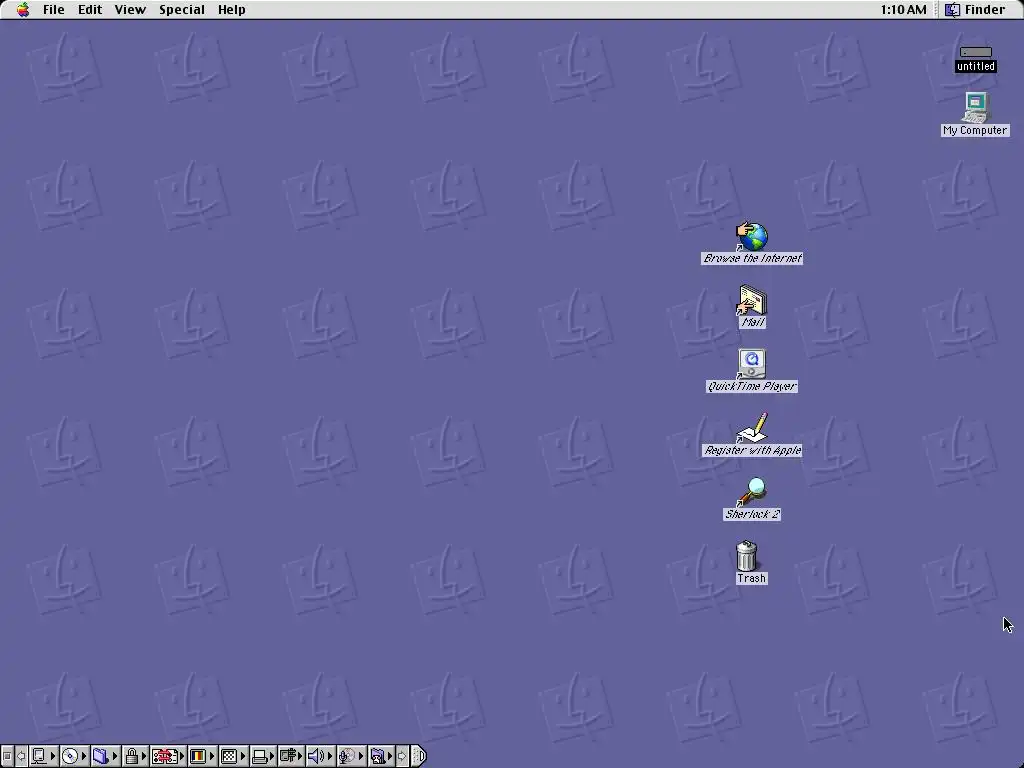
Task: Click the Control Strip left scroll arrow
Action: [x=21, y=756]
